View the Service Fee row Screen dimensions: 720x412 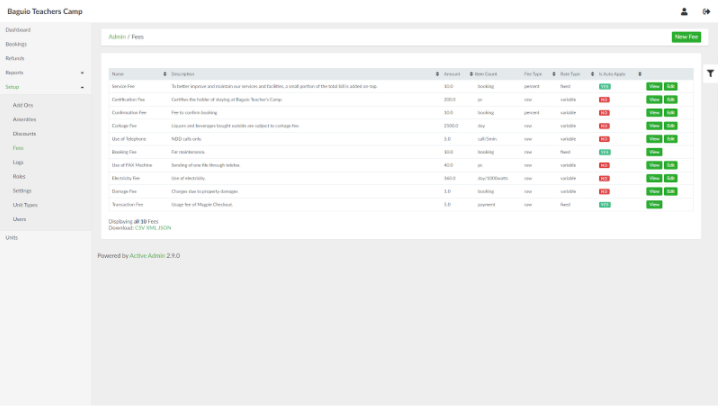(x=653, y=87)
